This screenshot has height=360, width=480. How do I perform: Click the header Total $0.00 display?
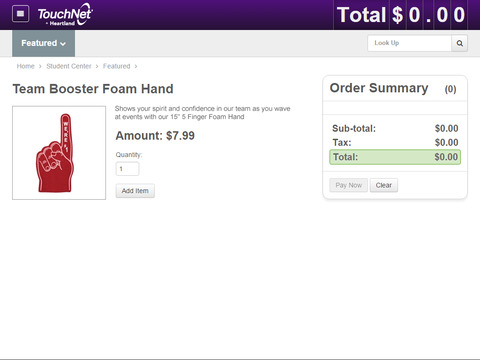[401, 15]
